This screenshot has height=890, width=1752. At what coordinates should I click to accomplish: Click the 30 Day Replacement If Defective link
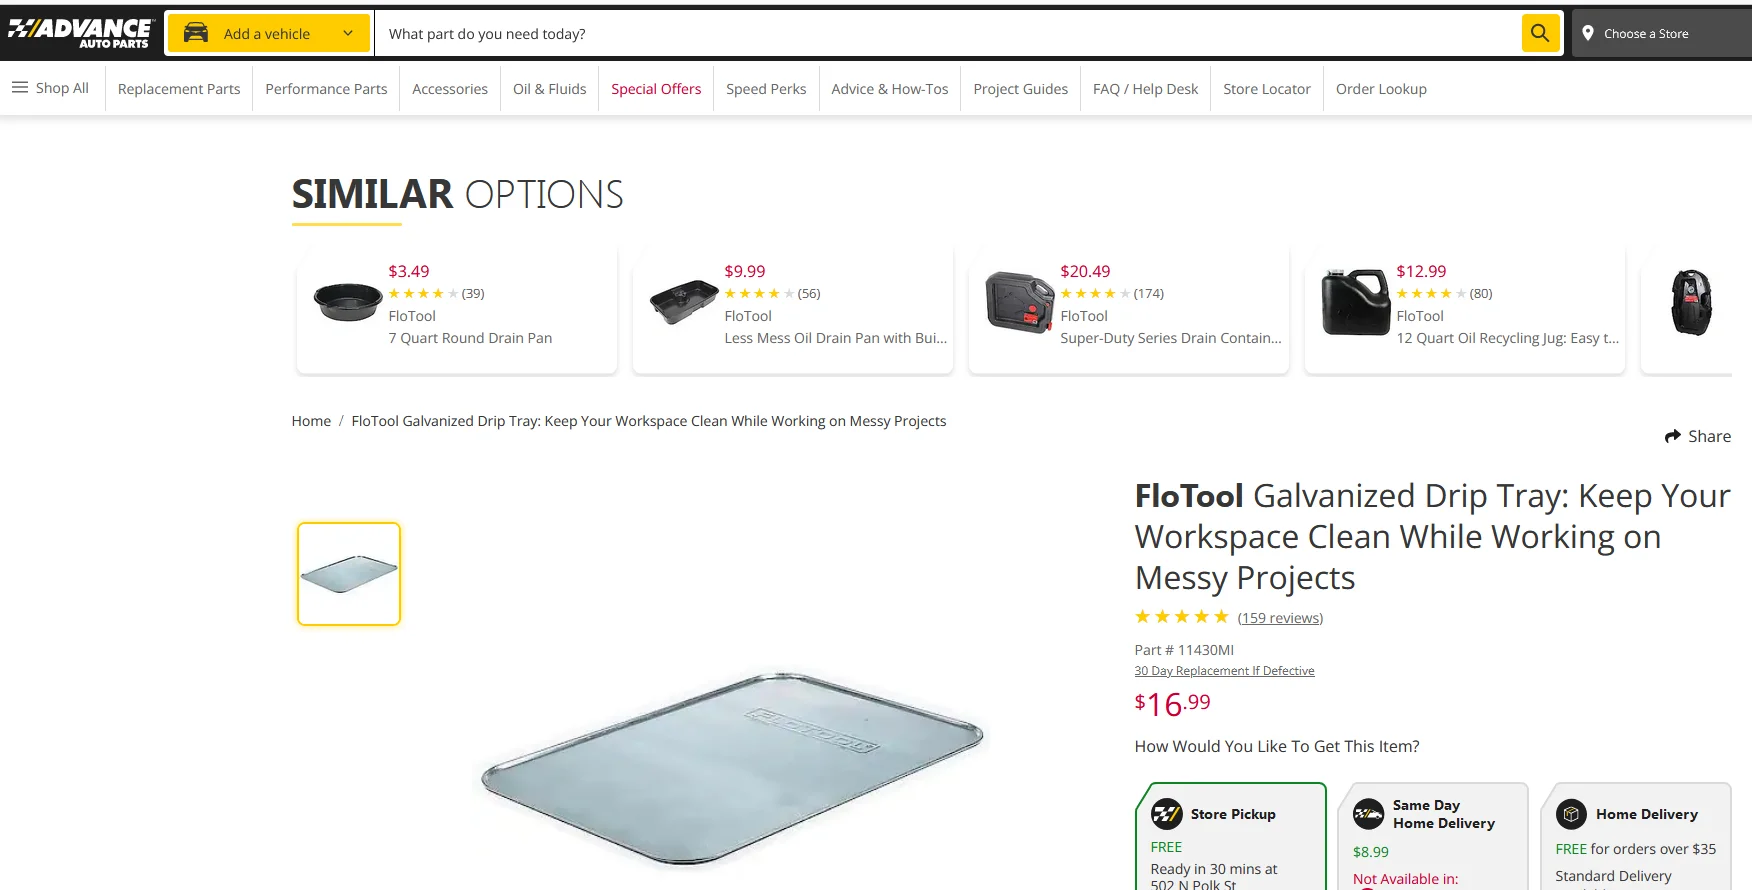click(x=1224, y=671)
